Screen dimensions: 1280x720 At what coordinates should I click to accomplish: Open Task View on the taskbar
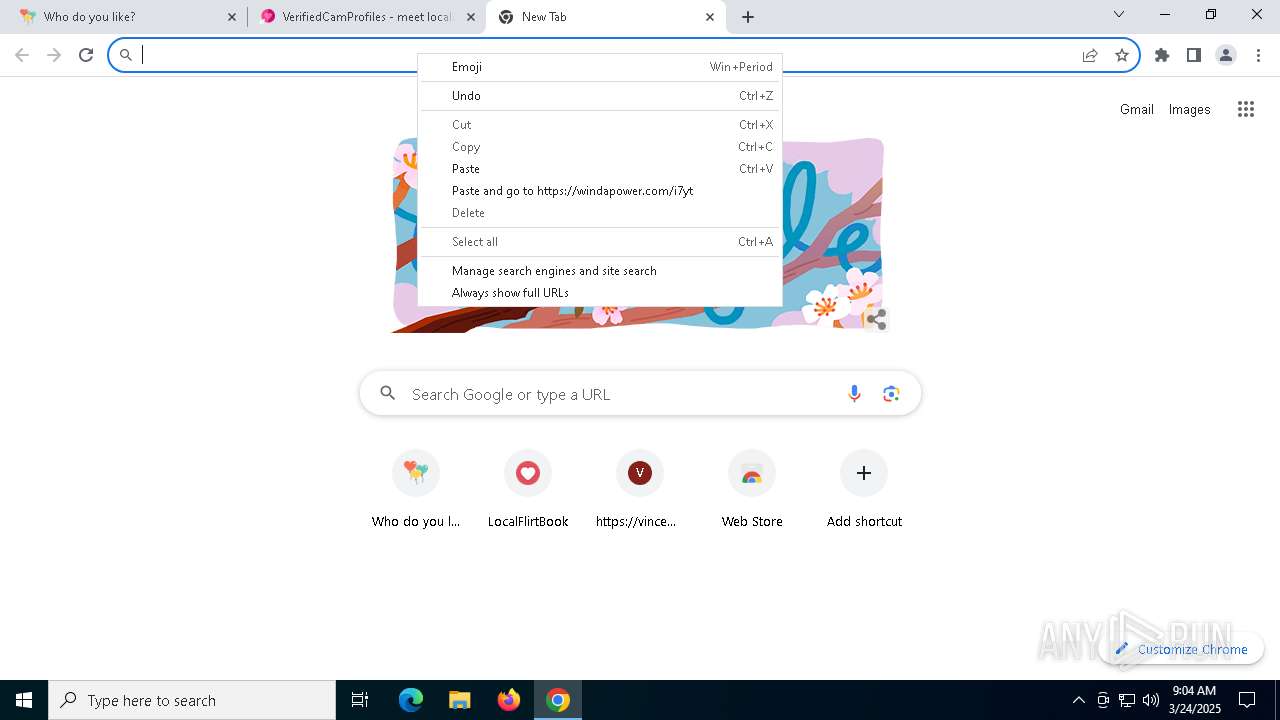click(360, 700)
